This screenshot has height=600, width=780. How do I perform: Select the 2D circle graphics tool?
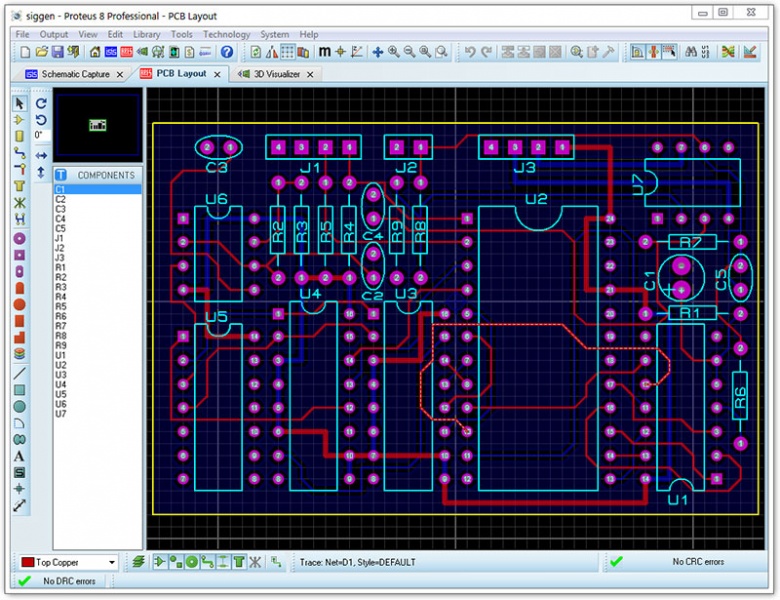coord(19,406)
